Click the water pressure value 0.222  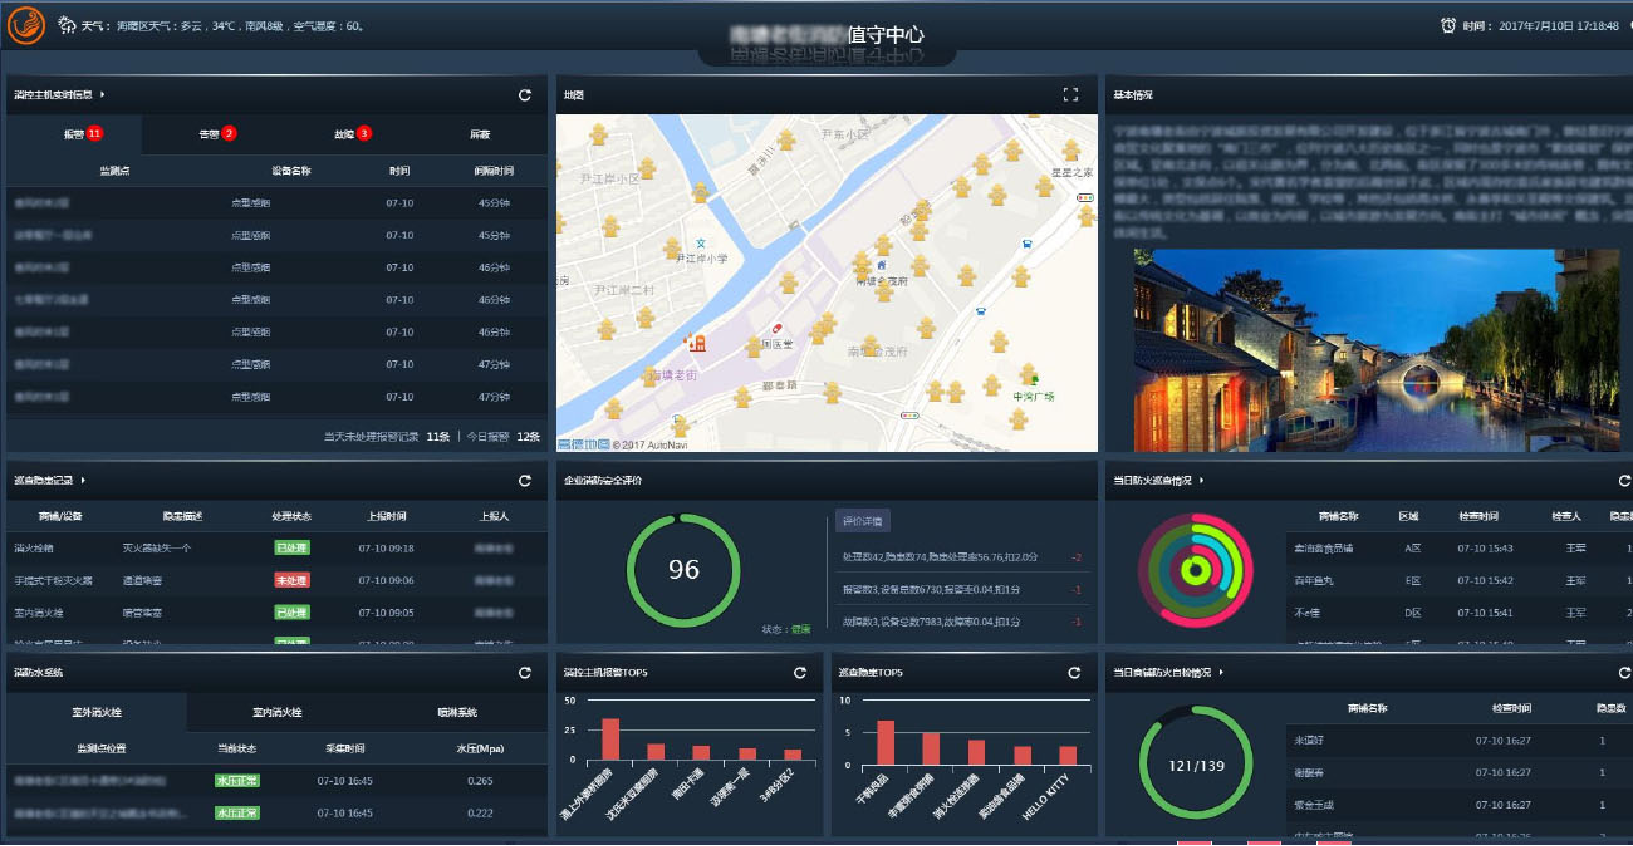point(480,813)
